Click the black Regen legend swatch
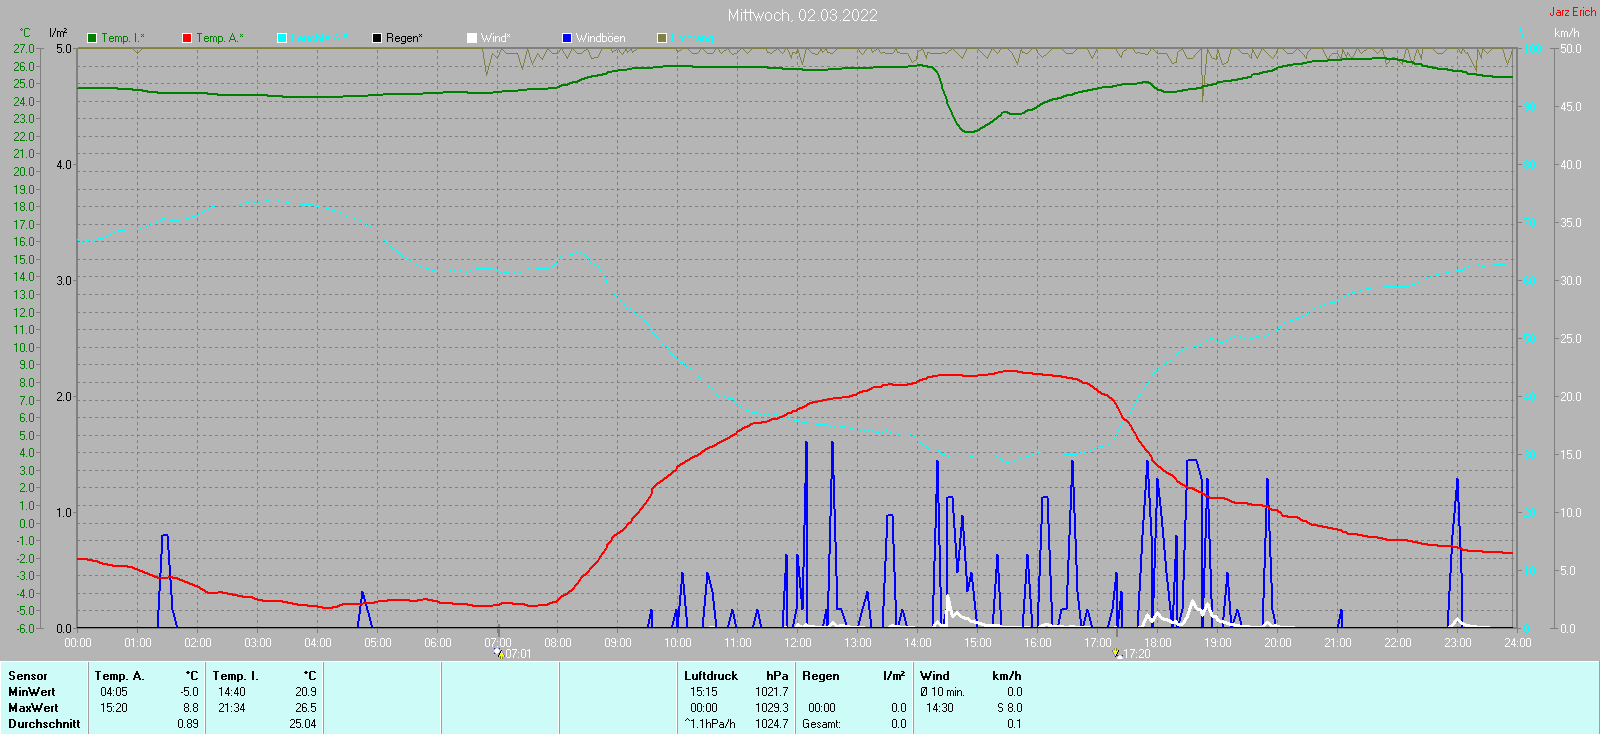Viewport: 1600px width, 734px height. pyautogui.click(x=377, y=38)
